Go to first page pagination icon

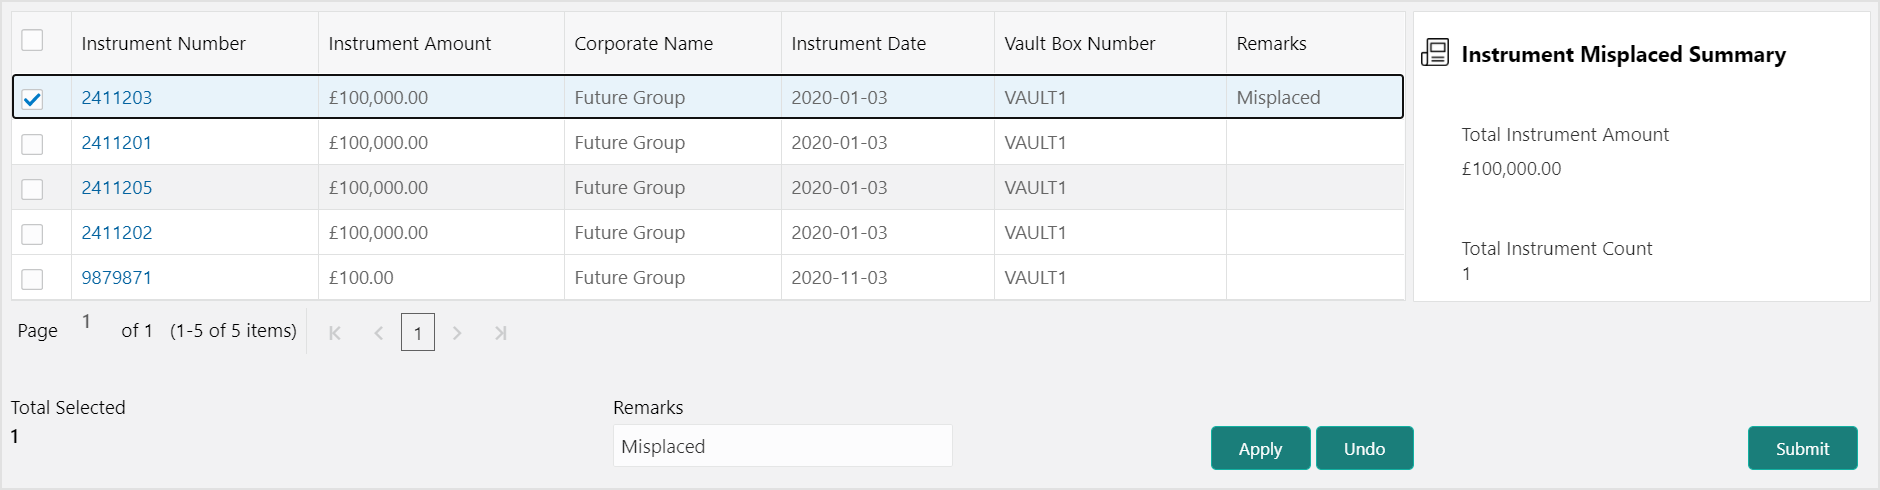[x=335, y=333]
